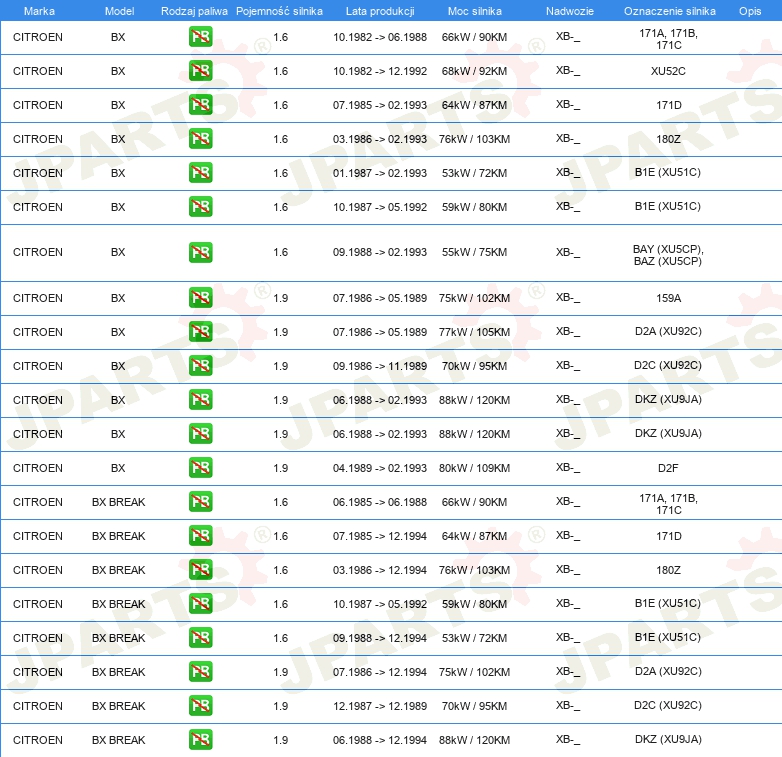Select the date cell 10.1982 -> 12.1992
Viewport: 782px width, 757px height.
pos(380,71)
